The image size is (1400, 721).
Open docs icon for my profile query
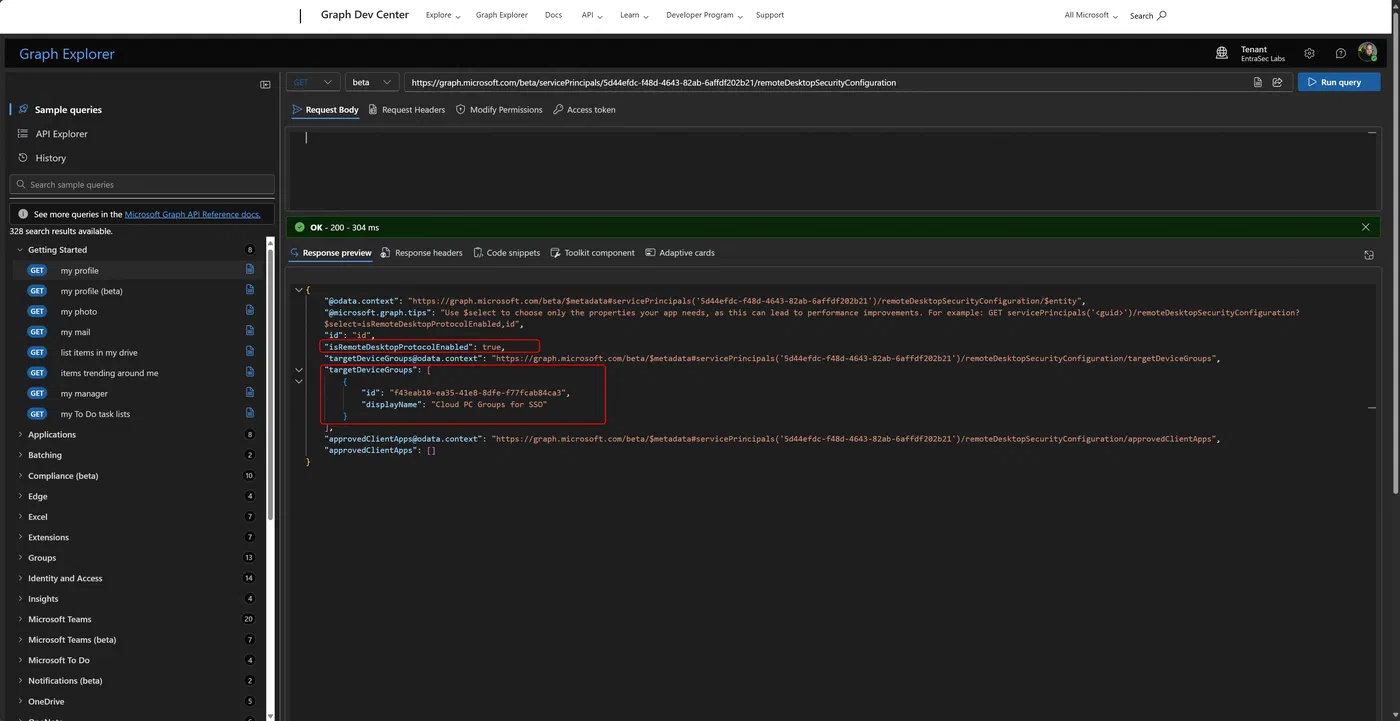point(250,270)
